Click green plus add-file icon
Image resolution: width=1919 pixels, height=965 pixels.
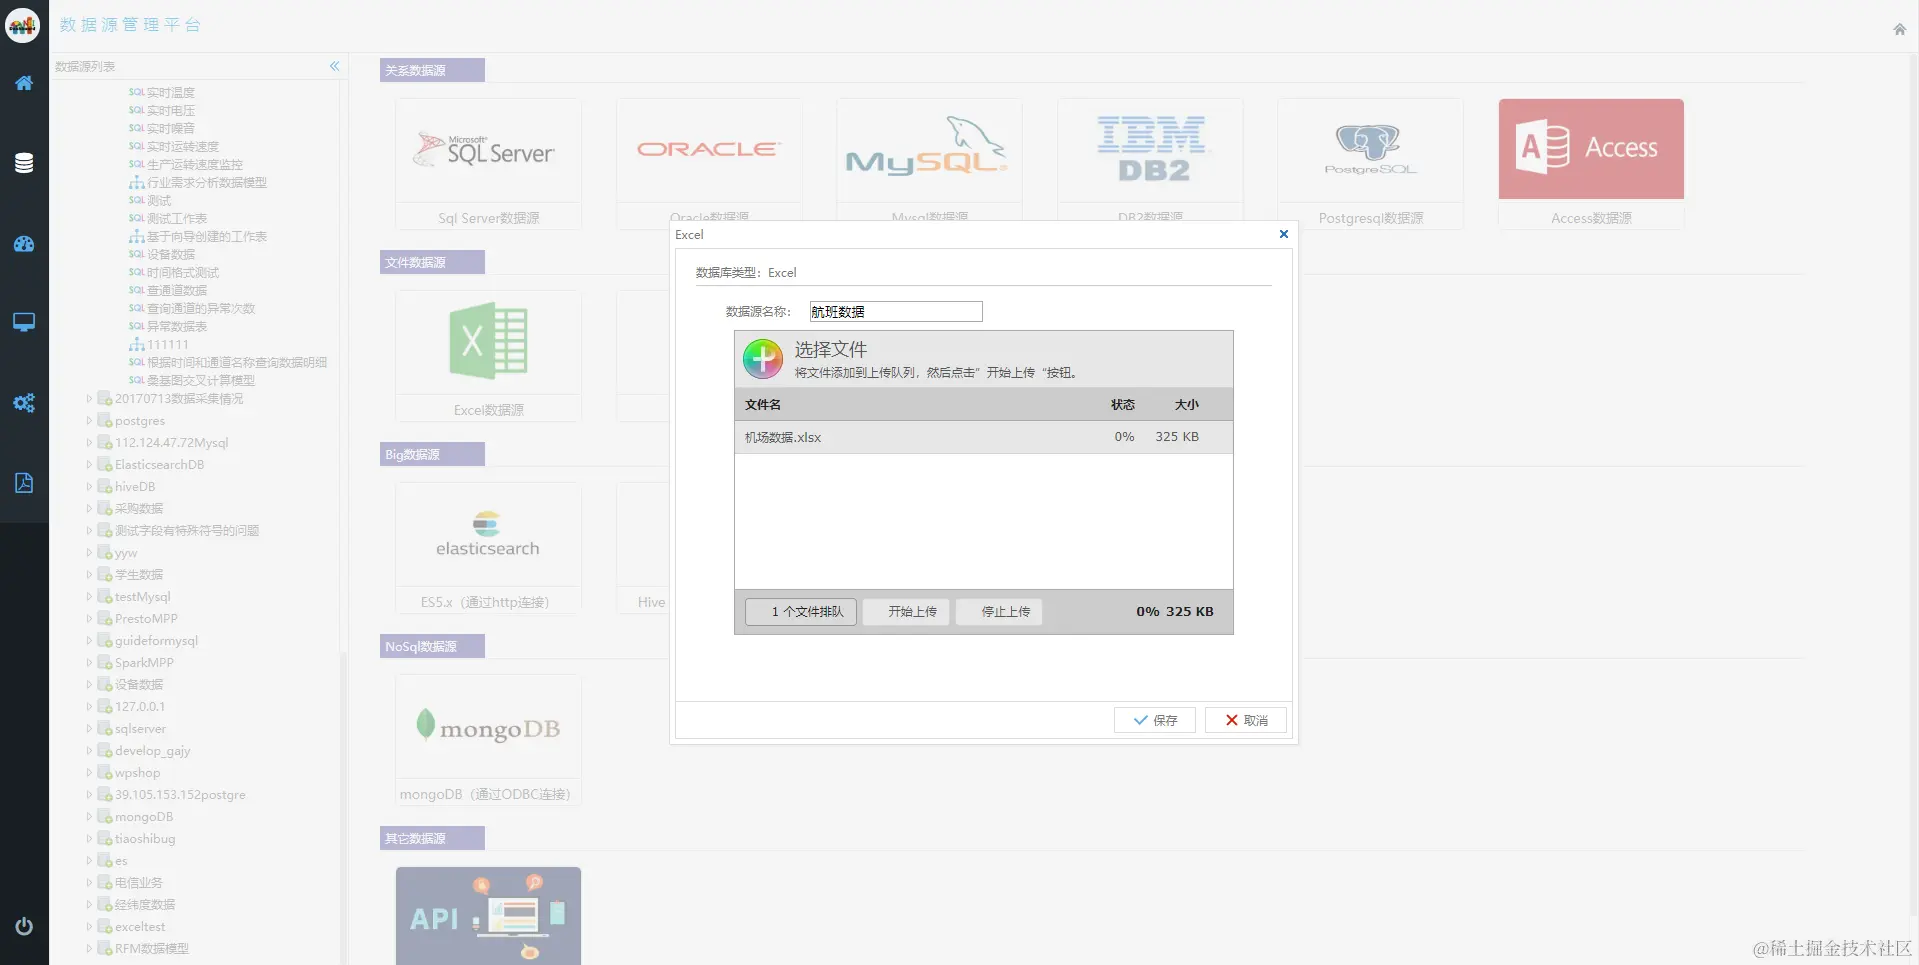763,358
